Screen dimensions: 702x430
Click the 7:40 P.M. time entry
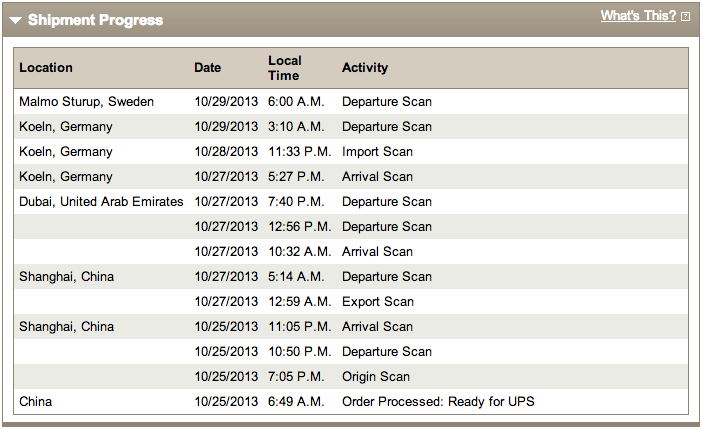point(296,202)
